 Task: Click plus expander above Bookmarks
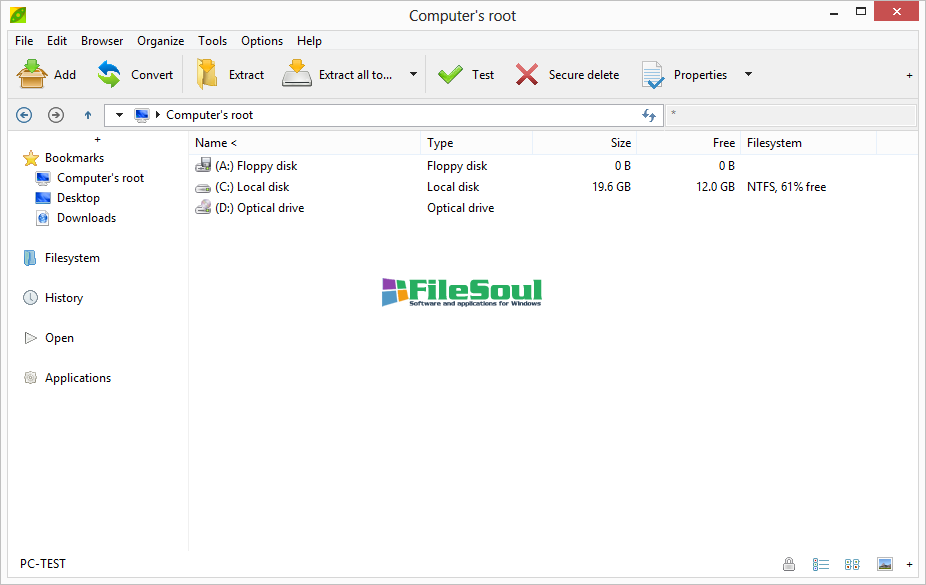(x=97, y=140)
